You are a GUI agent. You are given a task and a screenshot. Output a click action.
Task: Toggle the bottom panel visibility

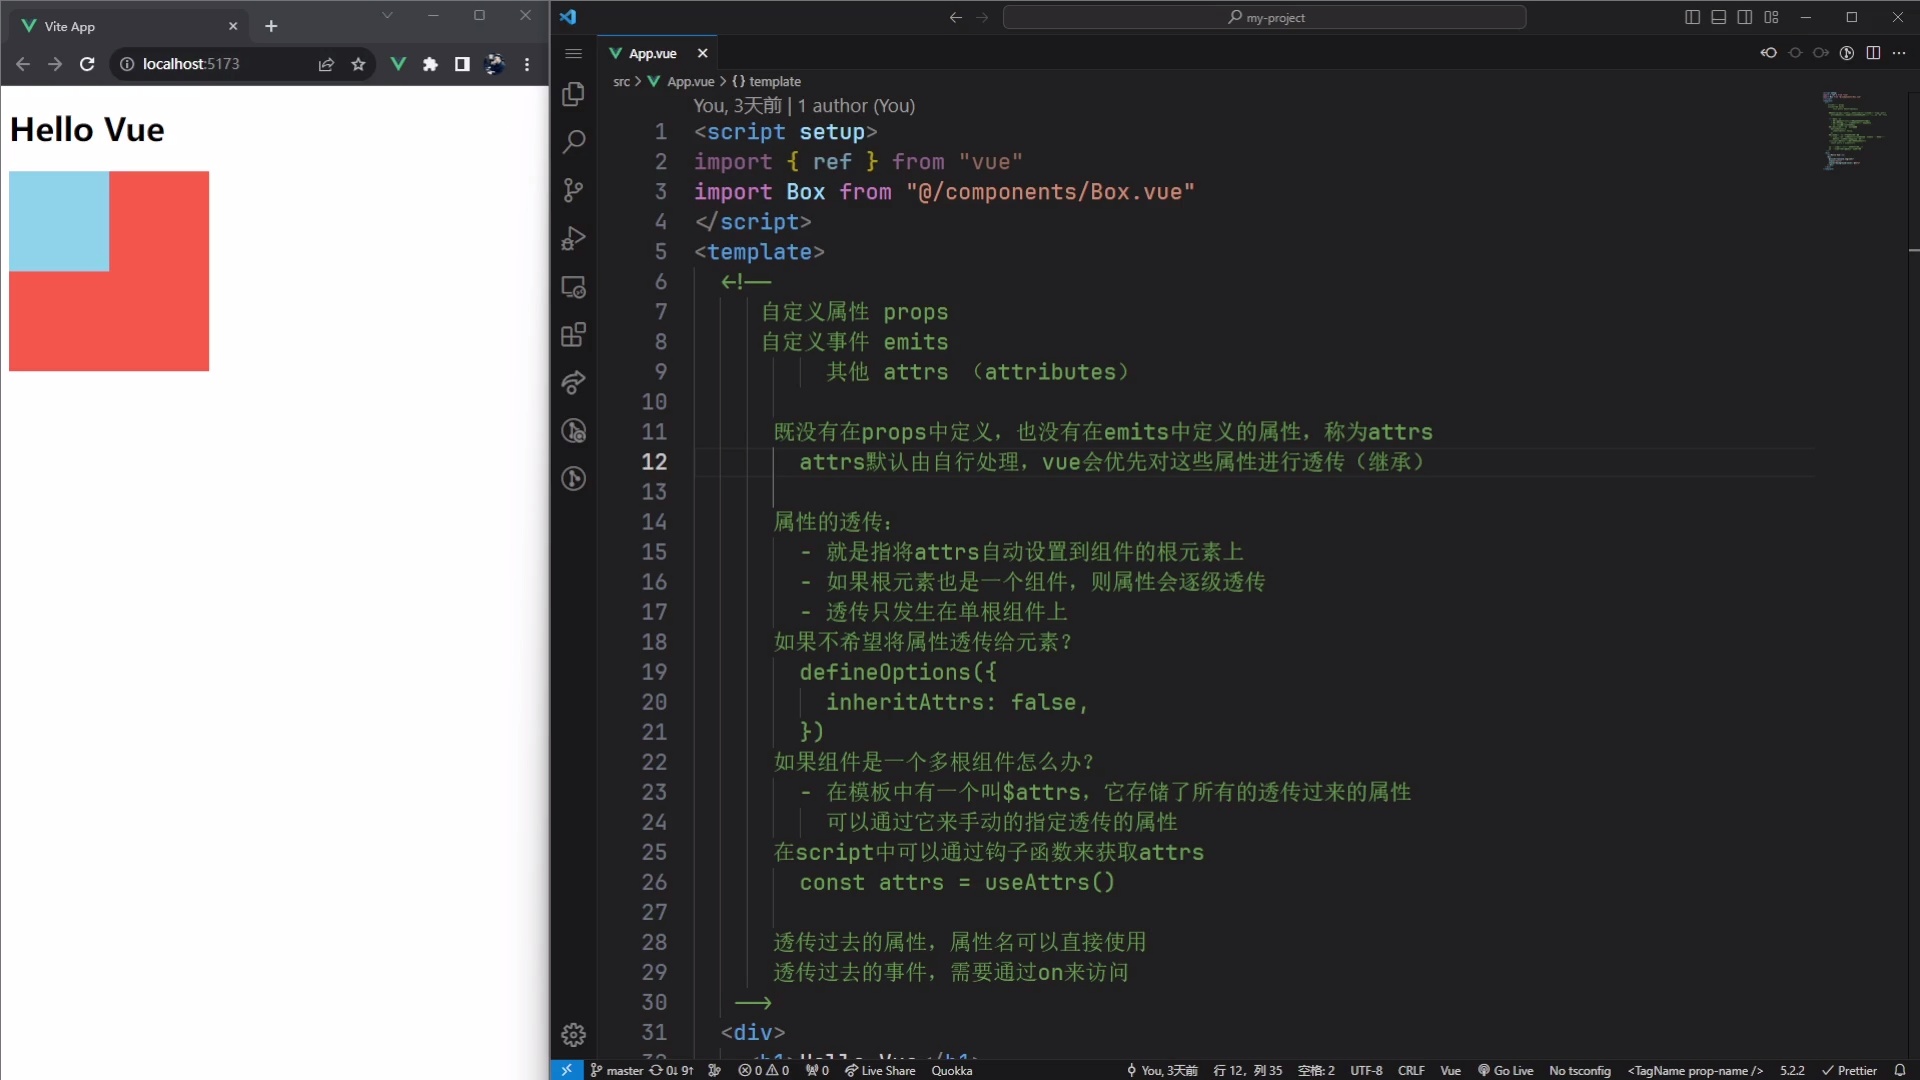pyautogui.click(x=1718, y=17)
